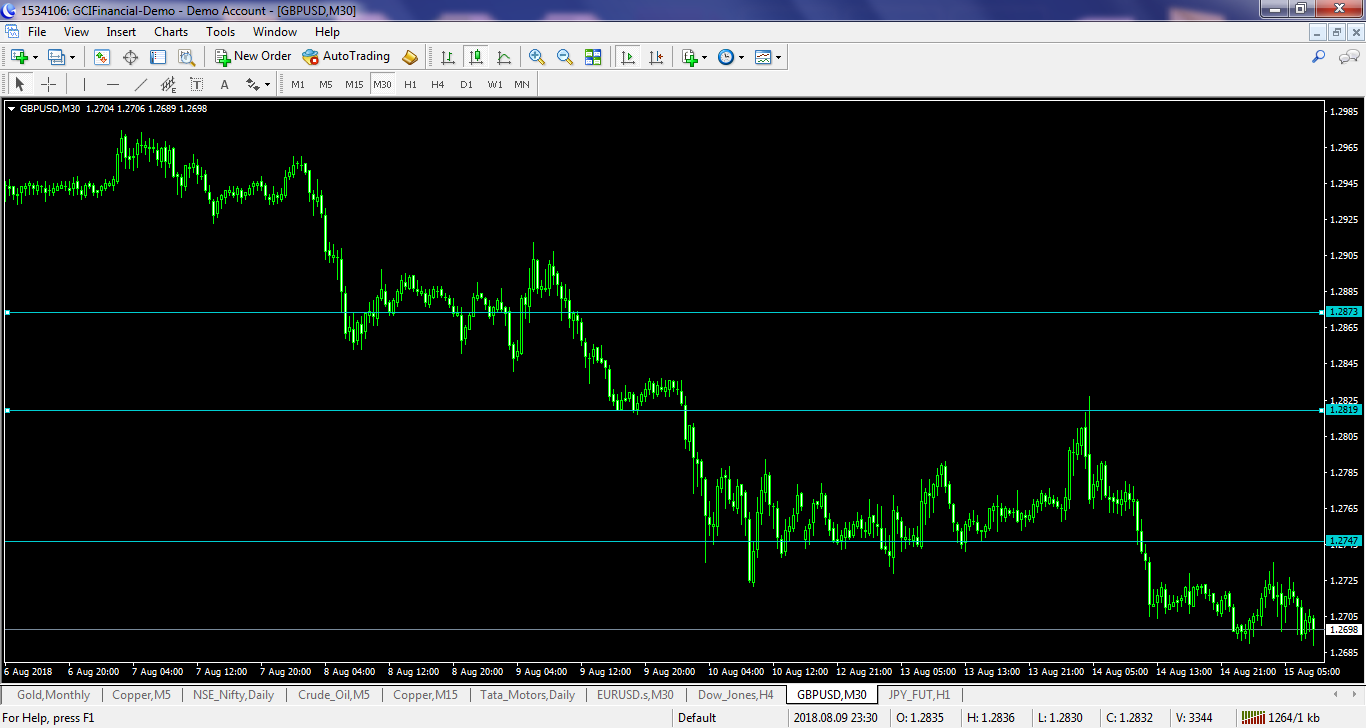Open the Insert menu

tap(121, 32)
